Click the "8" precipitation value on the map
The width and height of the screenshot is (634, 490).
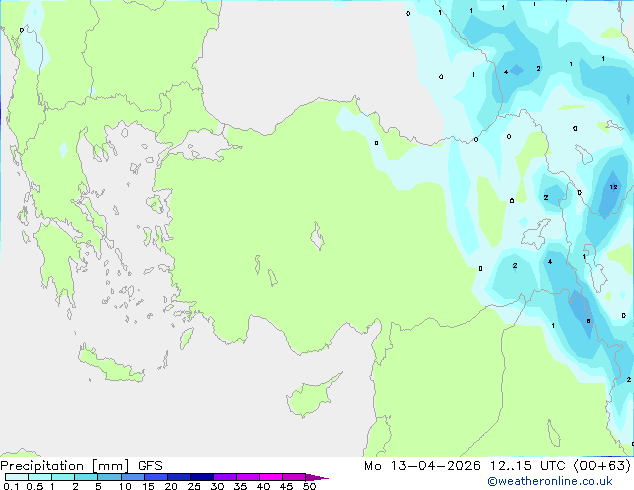point(588,321)
